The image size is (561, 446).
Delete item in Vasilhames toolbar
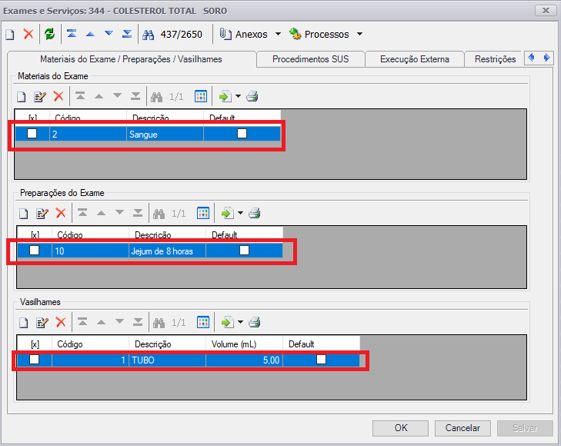point(61,322)
